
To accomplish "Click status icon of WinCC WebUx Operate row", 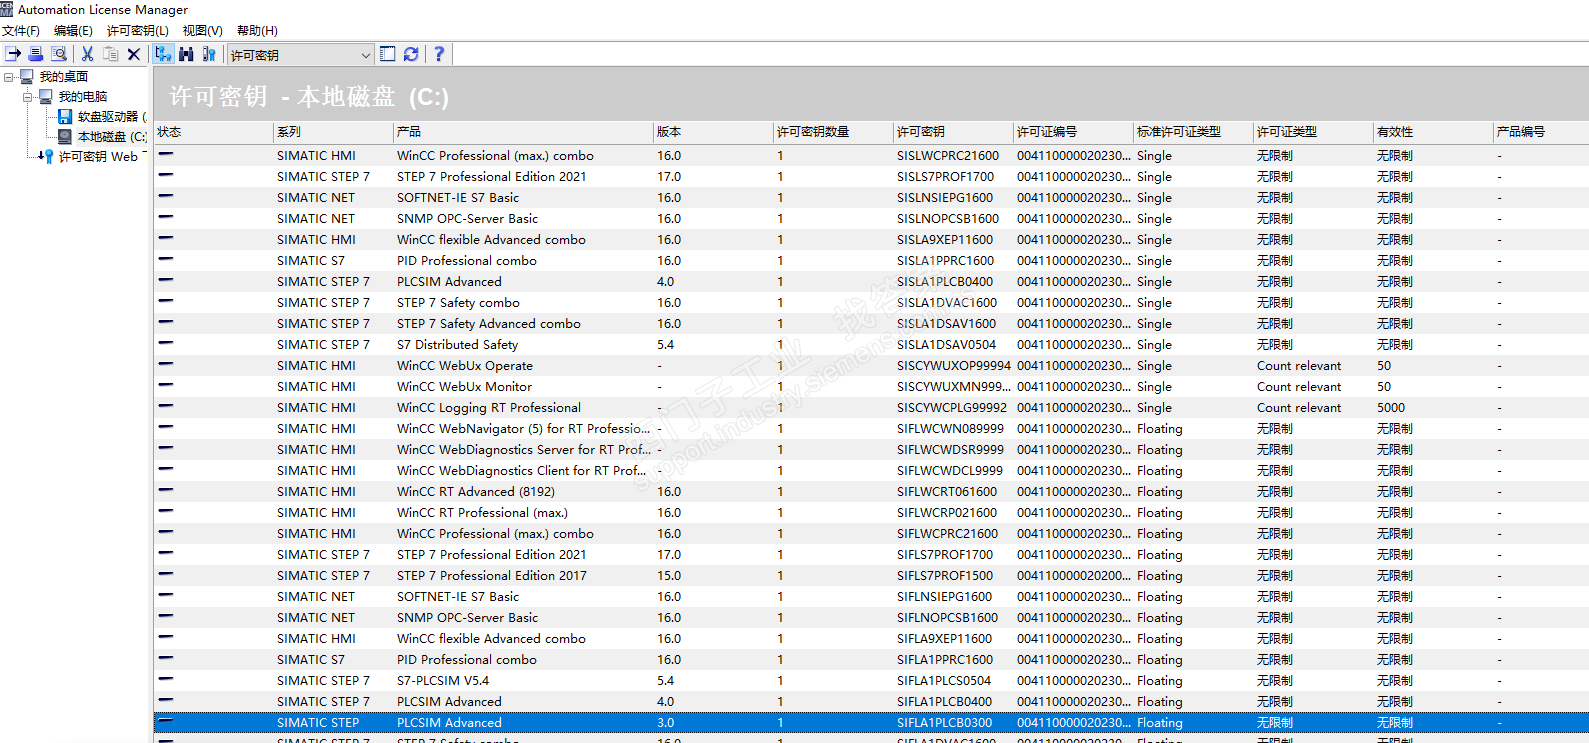I will tap(166, 364).
